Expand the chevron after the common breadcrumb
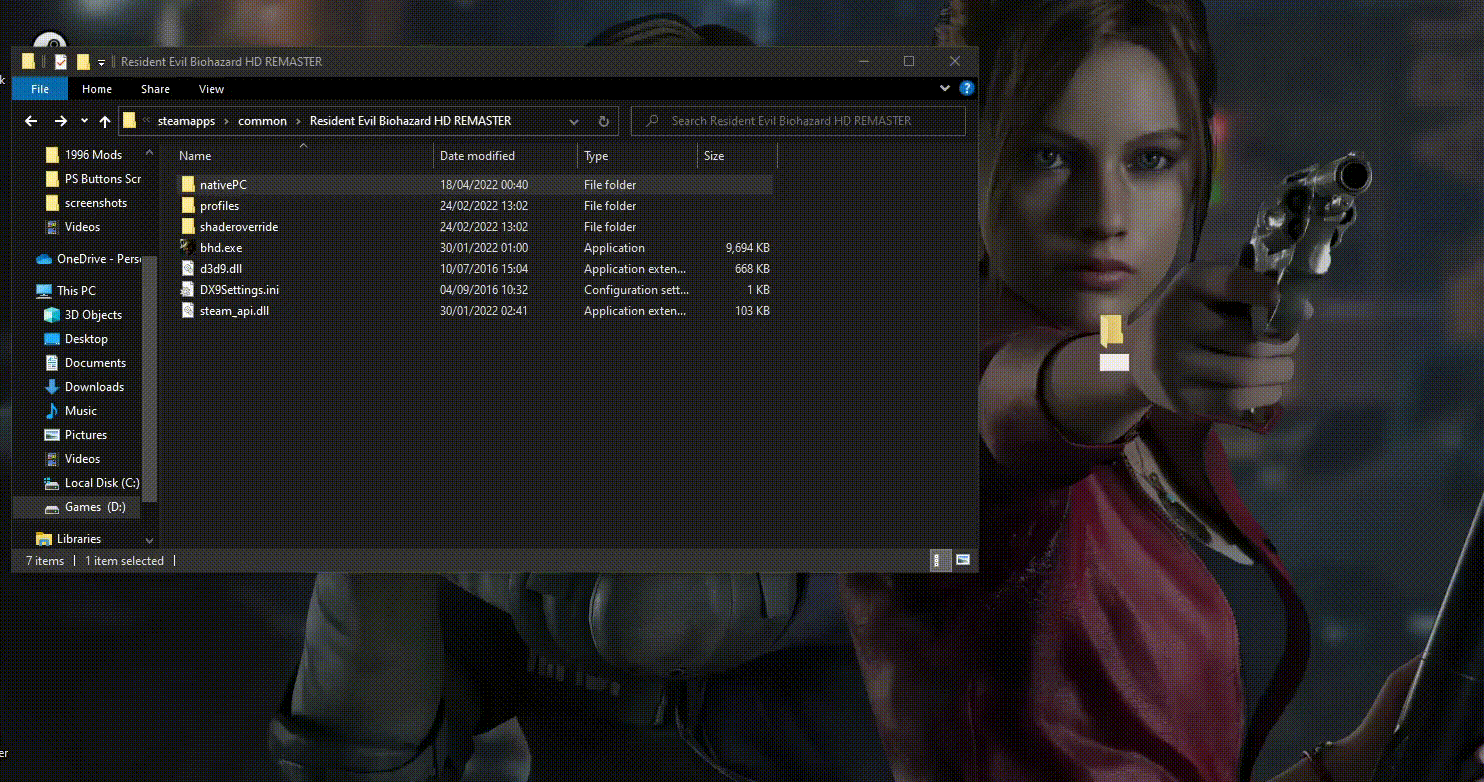1484x782 pixels. (x=298, y=121)
